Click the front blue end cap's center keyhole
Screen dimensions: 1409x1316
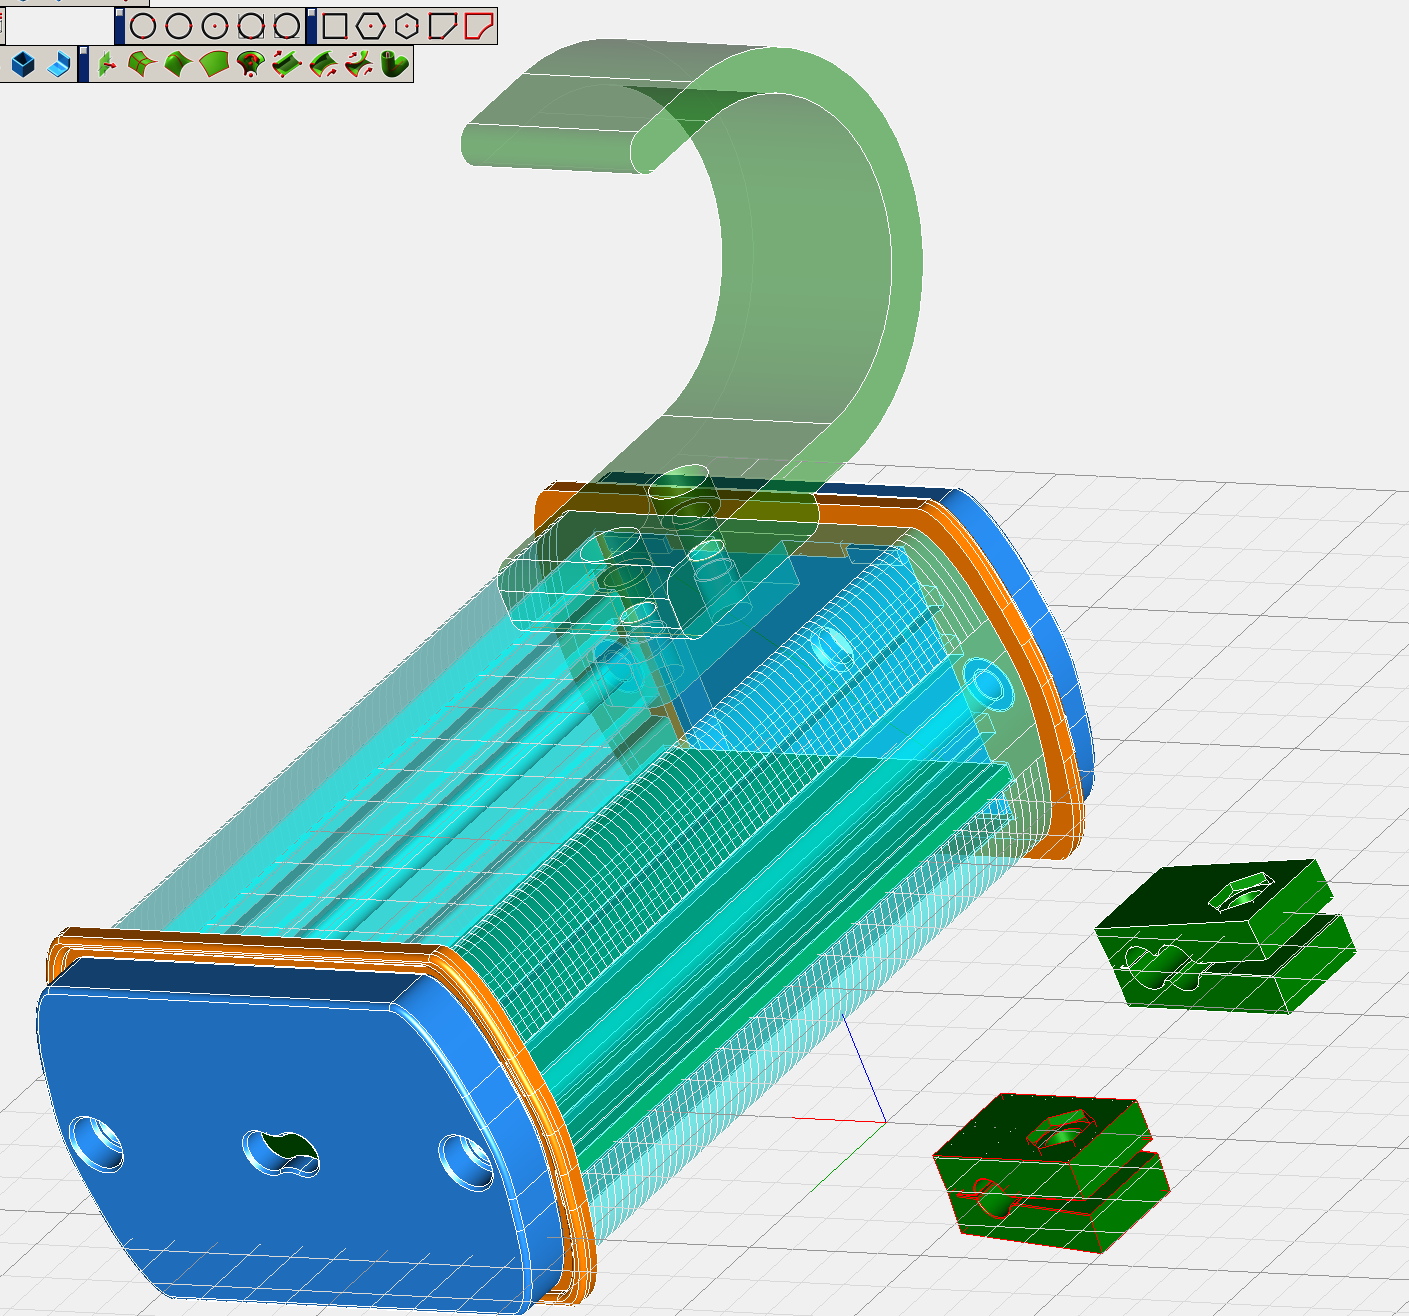pos(282,1153)
